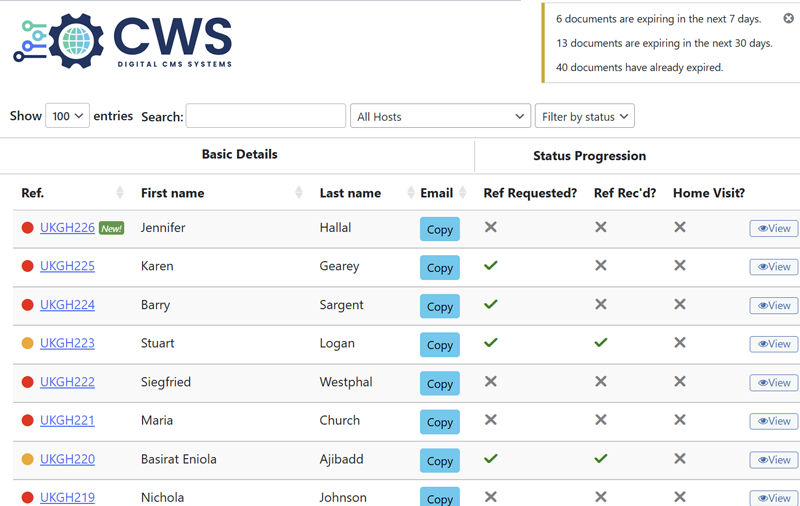800x506 pixels.
Task: Click Ref Rec'd checkmark for Basirat Eniola
Action: (x=601, y=458)
